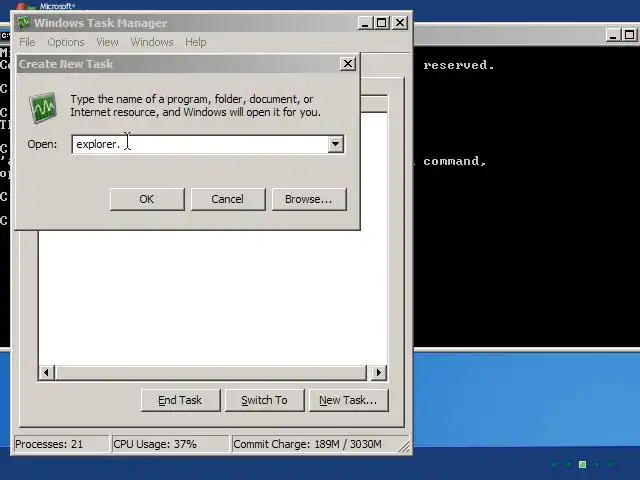The image size is (640, 480).
Task: Click the New Task... button
Action: coord(348,400)
